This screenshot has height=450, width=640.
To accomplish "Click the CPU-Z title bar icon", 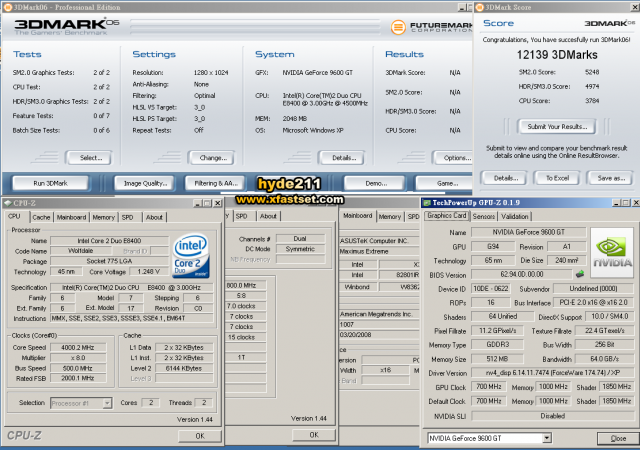I will (x=8, y=203).
